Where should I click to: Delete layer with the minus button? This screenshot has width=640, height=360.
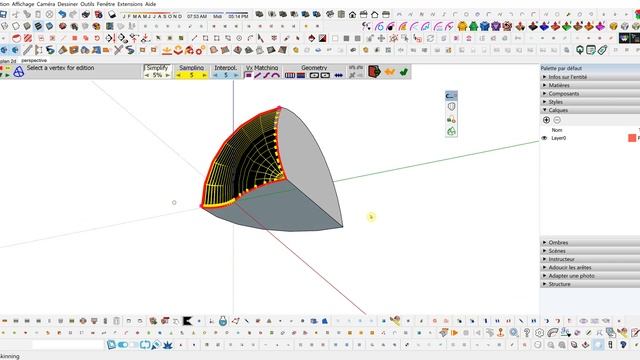(557, 120)
